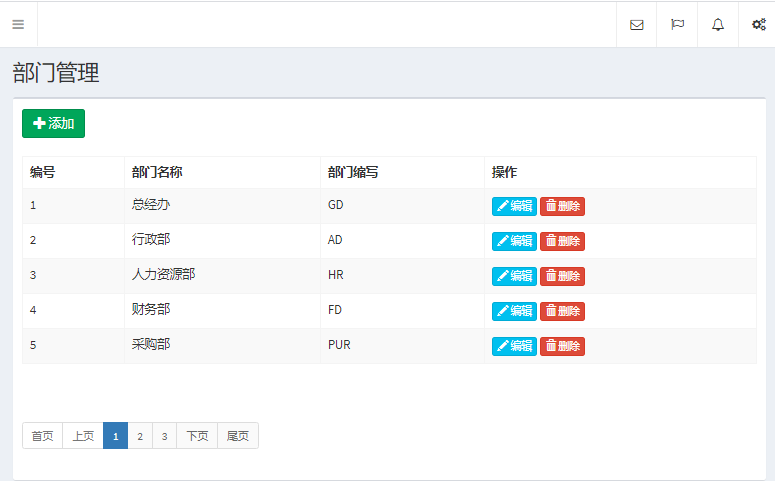Open the gears settings icon
Image resolution: width=775 pixels, height=481 pixels.
tap(759, 24)
